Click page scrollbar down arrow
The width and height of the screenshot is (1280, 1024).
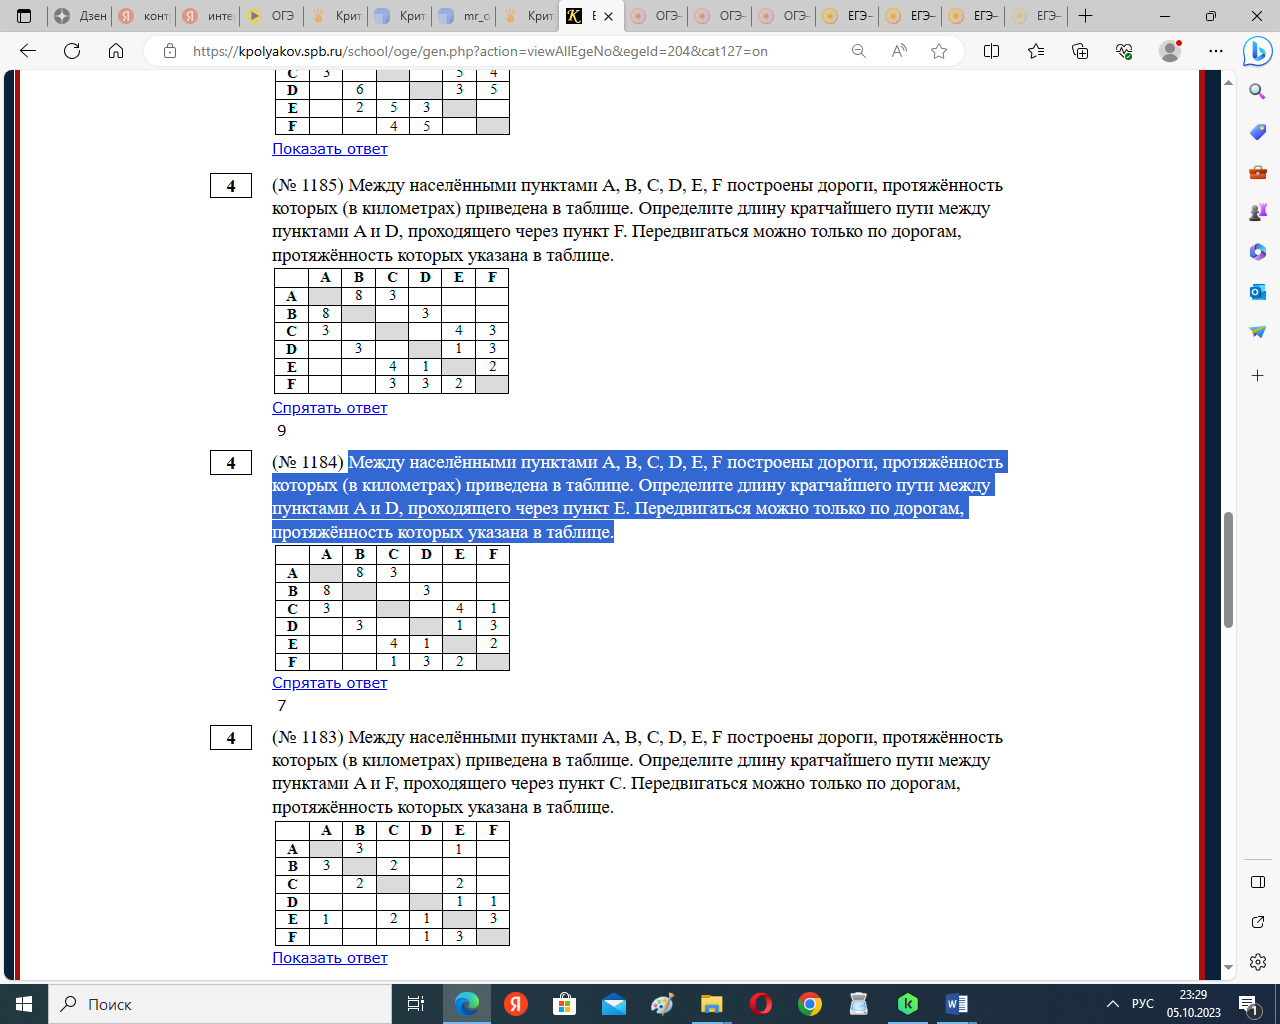pyautogui.click(x=1228, y=969)
